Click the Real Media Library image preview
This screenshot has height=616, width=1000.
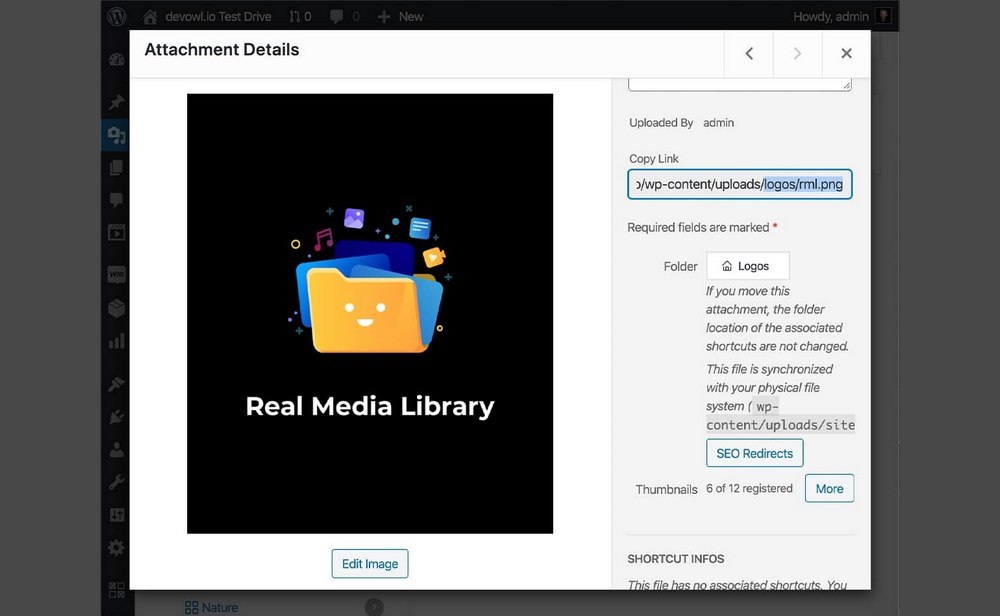tap(370, 314)
